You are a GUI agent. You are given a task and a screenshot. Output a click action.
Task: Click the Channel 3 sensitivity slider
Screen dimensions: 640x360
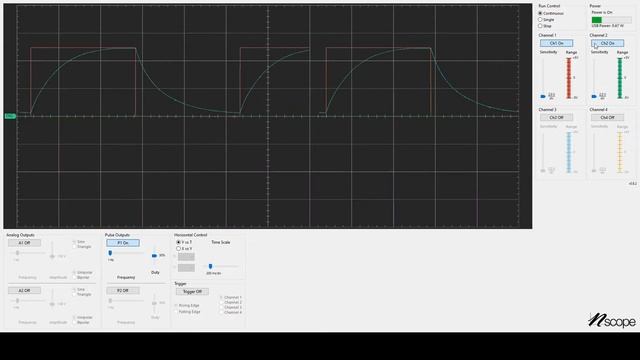coord(543,152)
